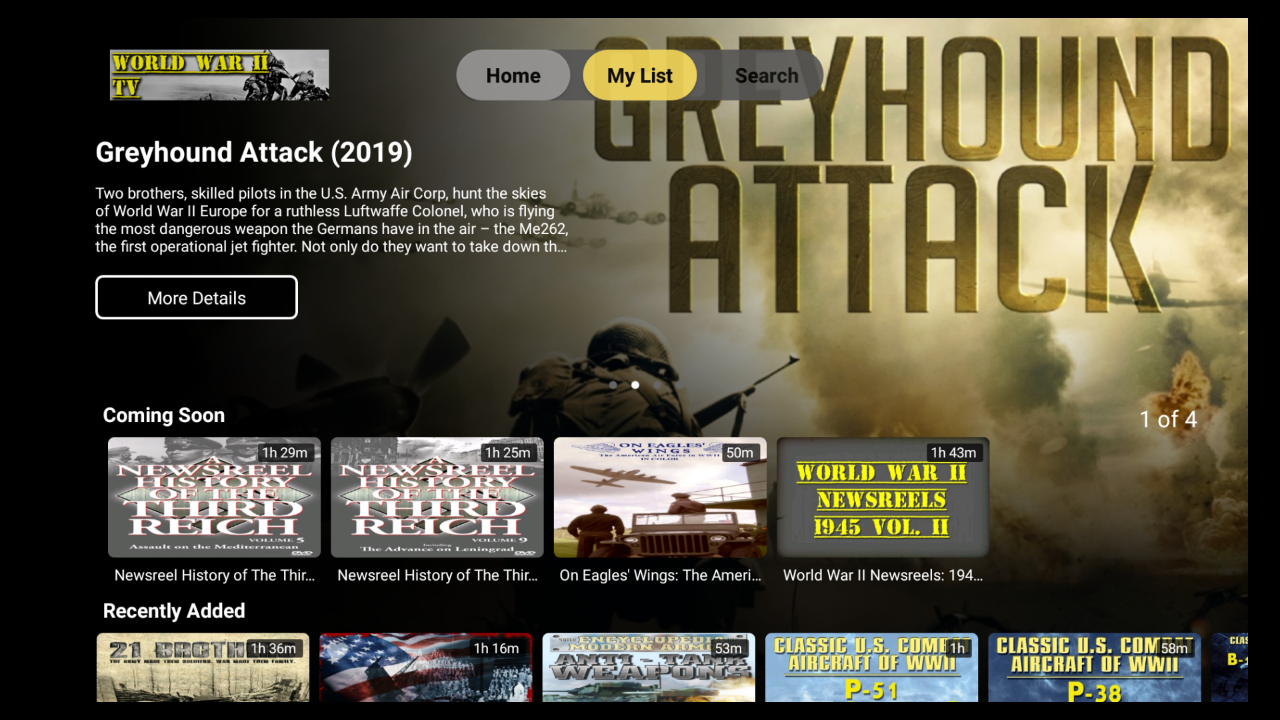Screen dimensions: 1280x720
Task: Open World War II Newsreels 1945 Vol. II
Action: [883, 497]
